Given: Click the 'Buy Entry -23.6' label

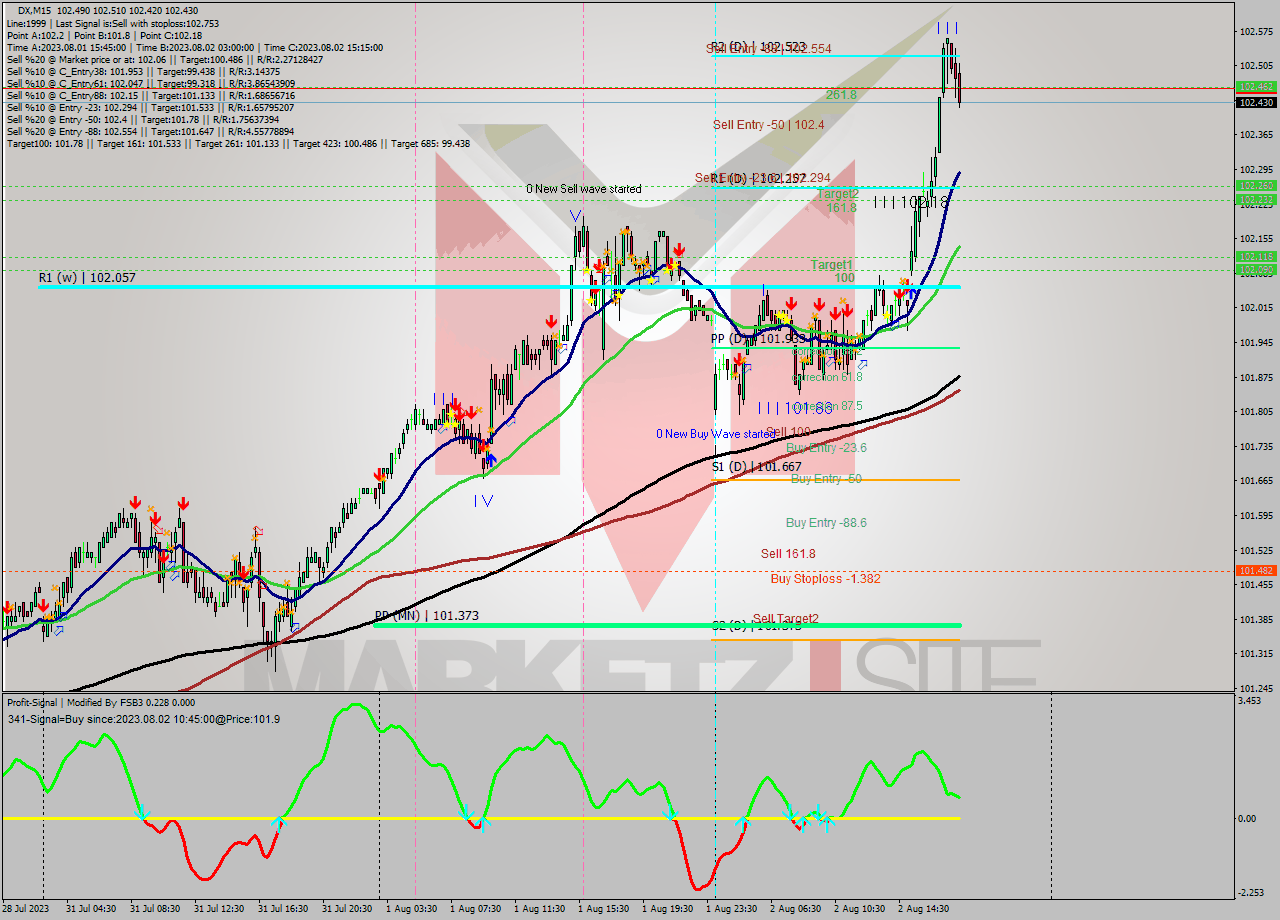Looking at the screenshot, I should coord(826,448).
